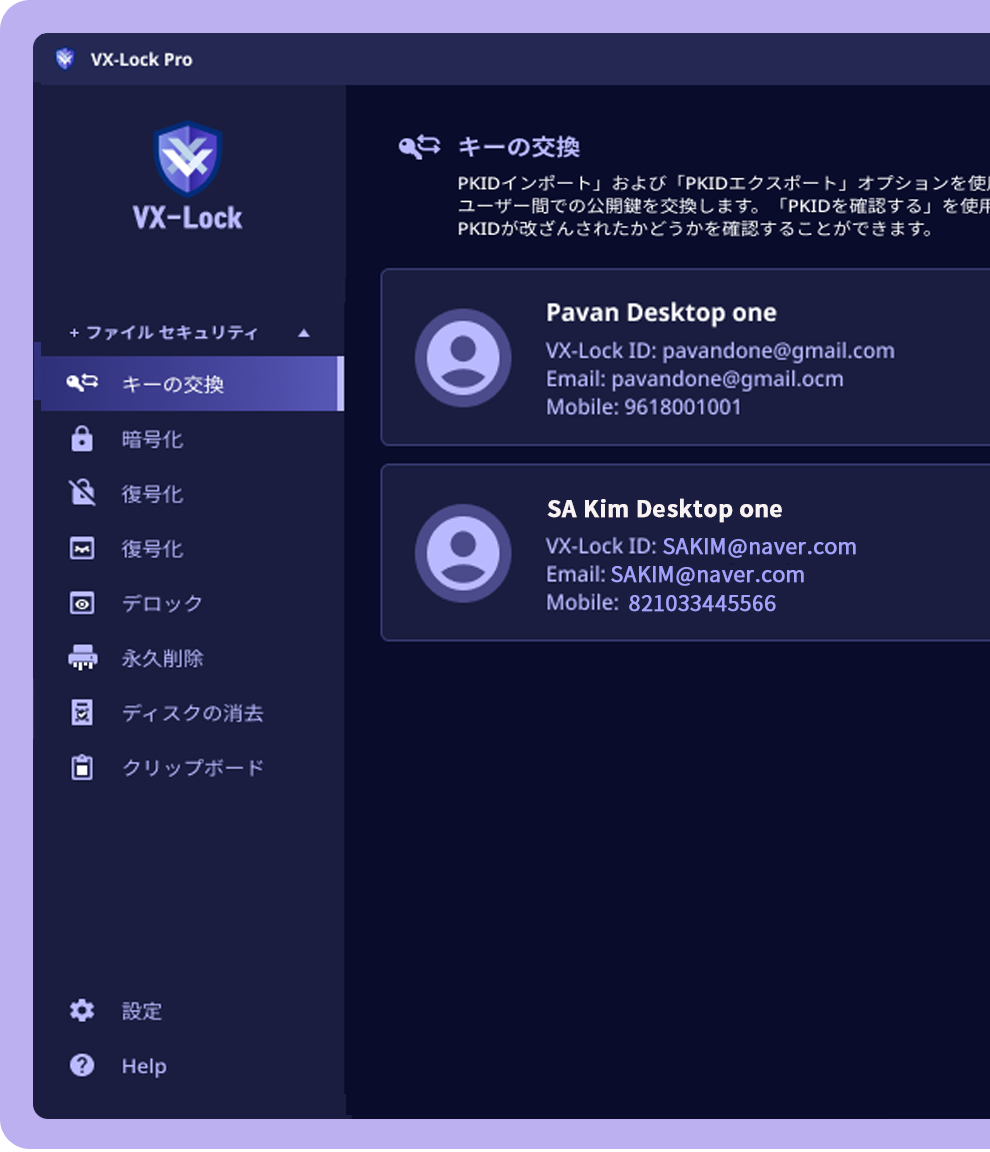
Task: Select the SA Kim Desktop one contact card title
Action: click(x=664, y=509)
